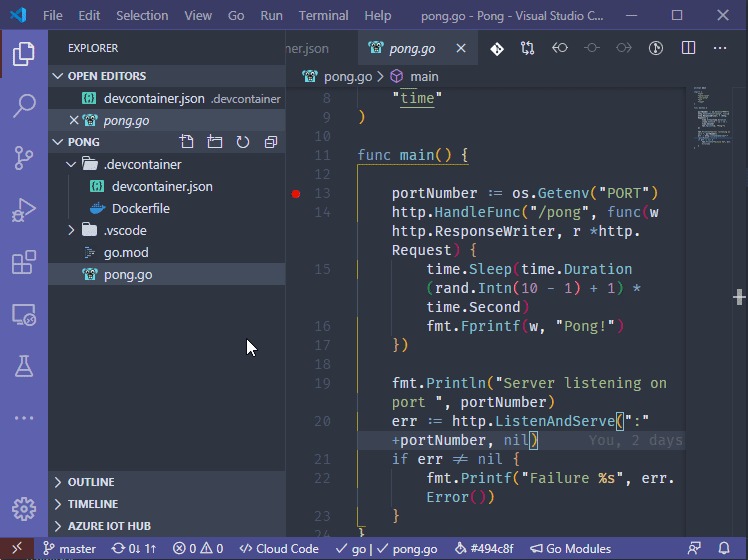Open the Terminal menu

click(323, 15)
